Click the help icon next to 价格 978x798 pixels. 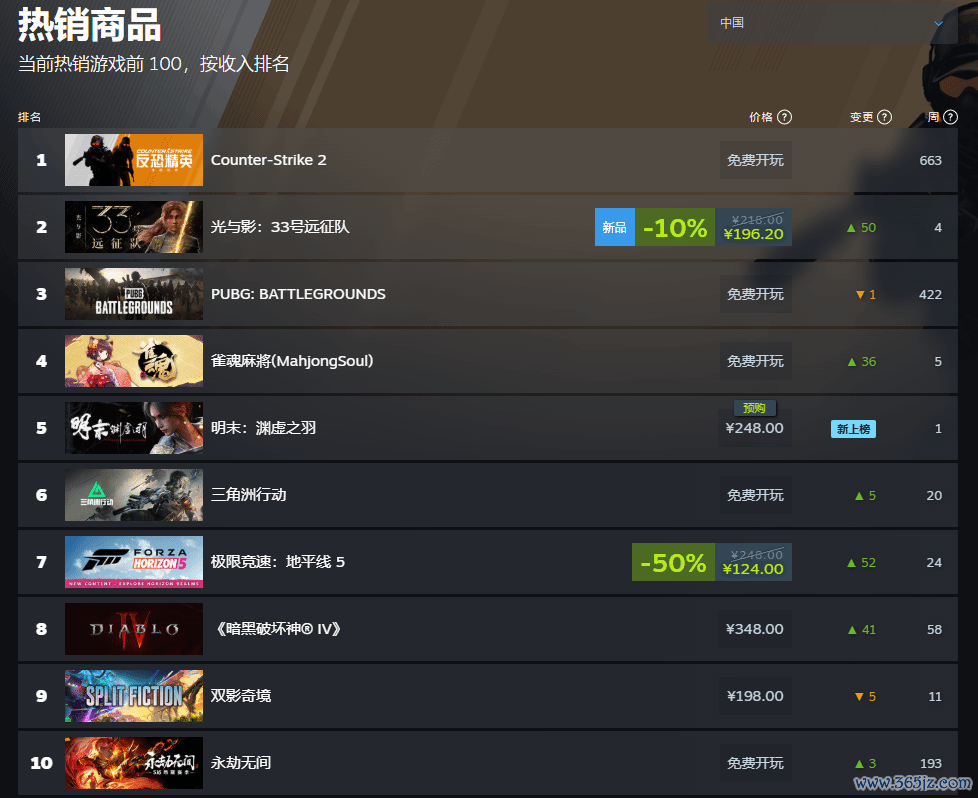click(x=785, y=117)
